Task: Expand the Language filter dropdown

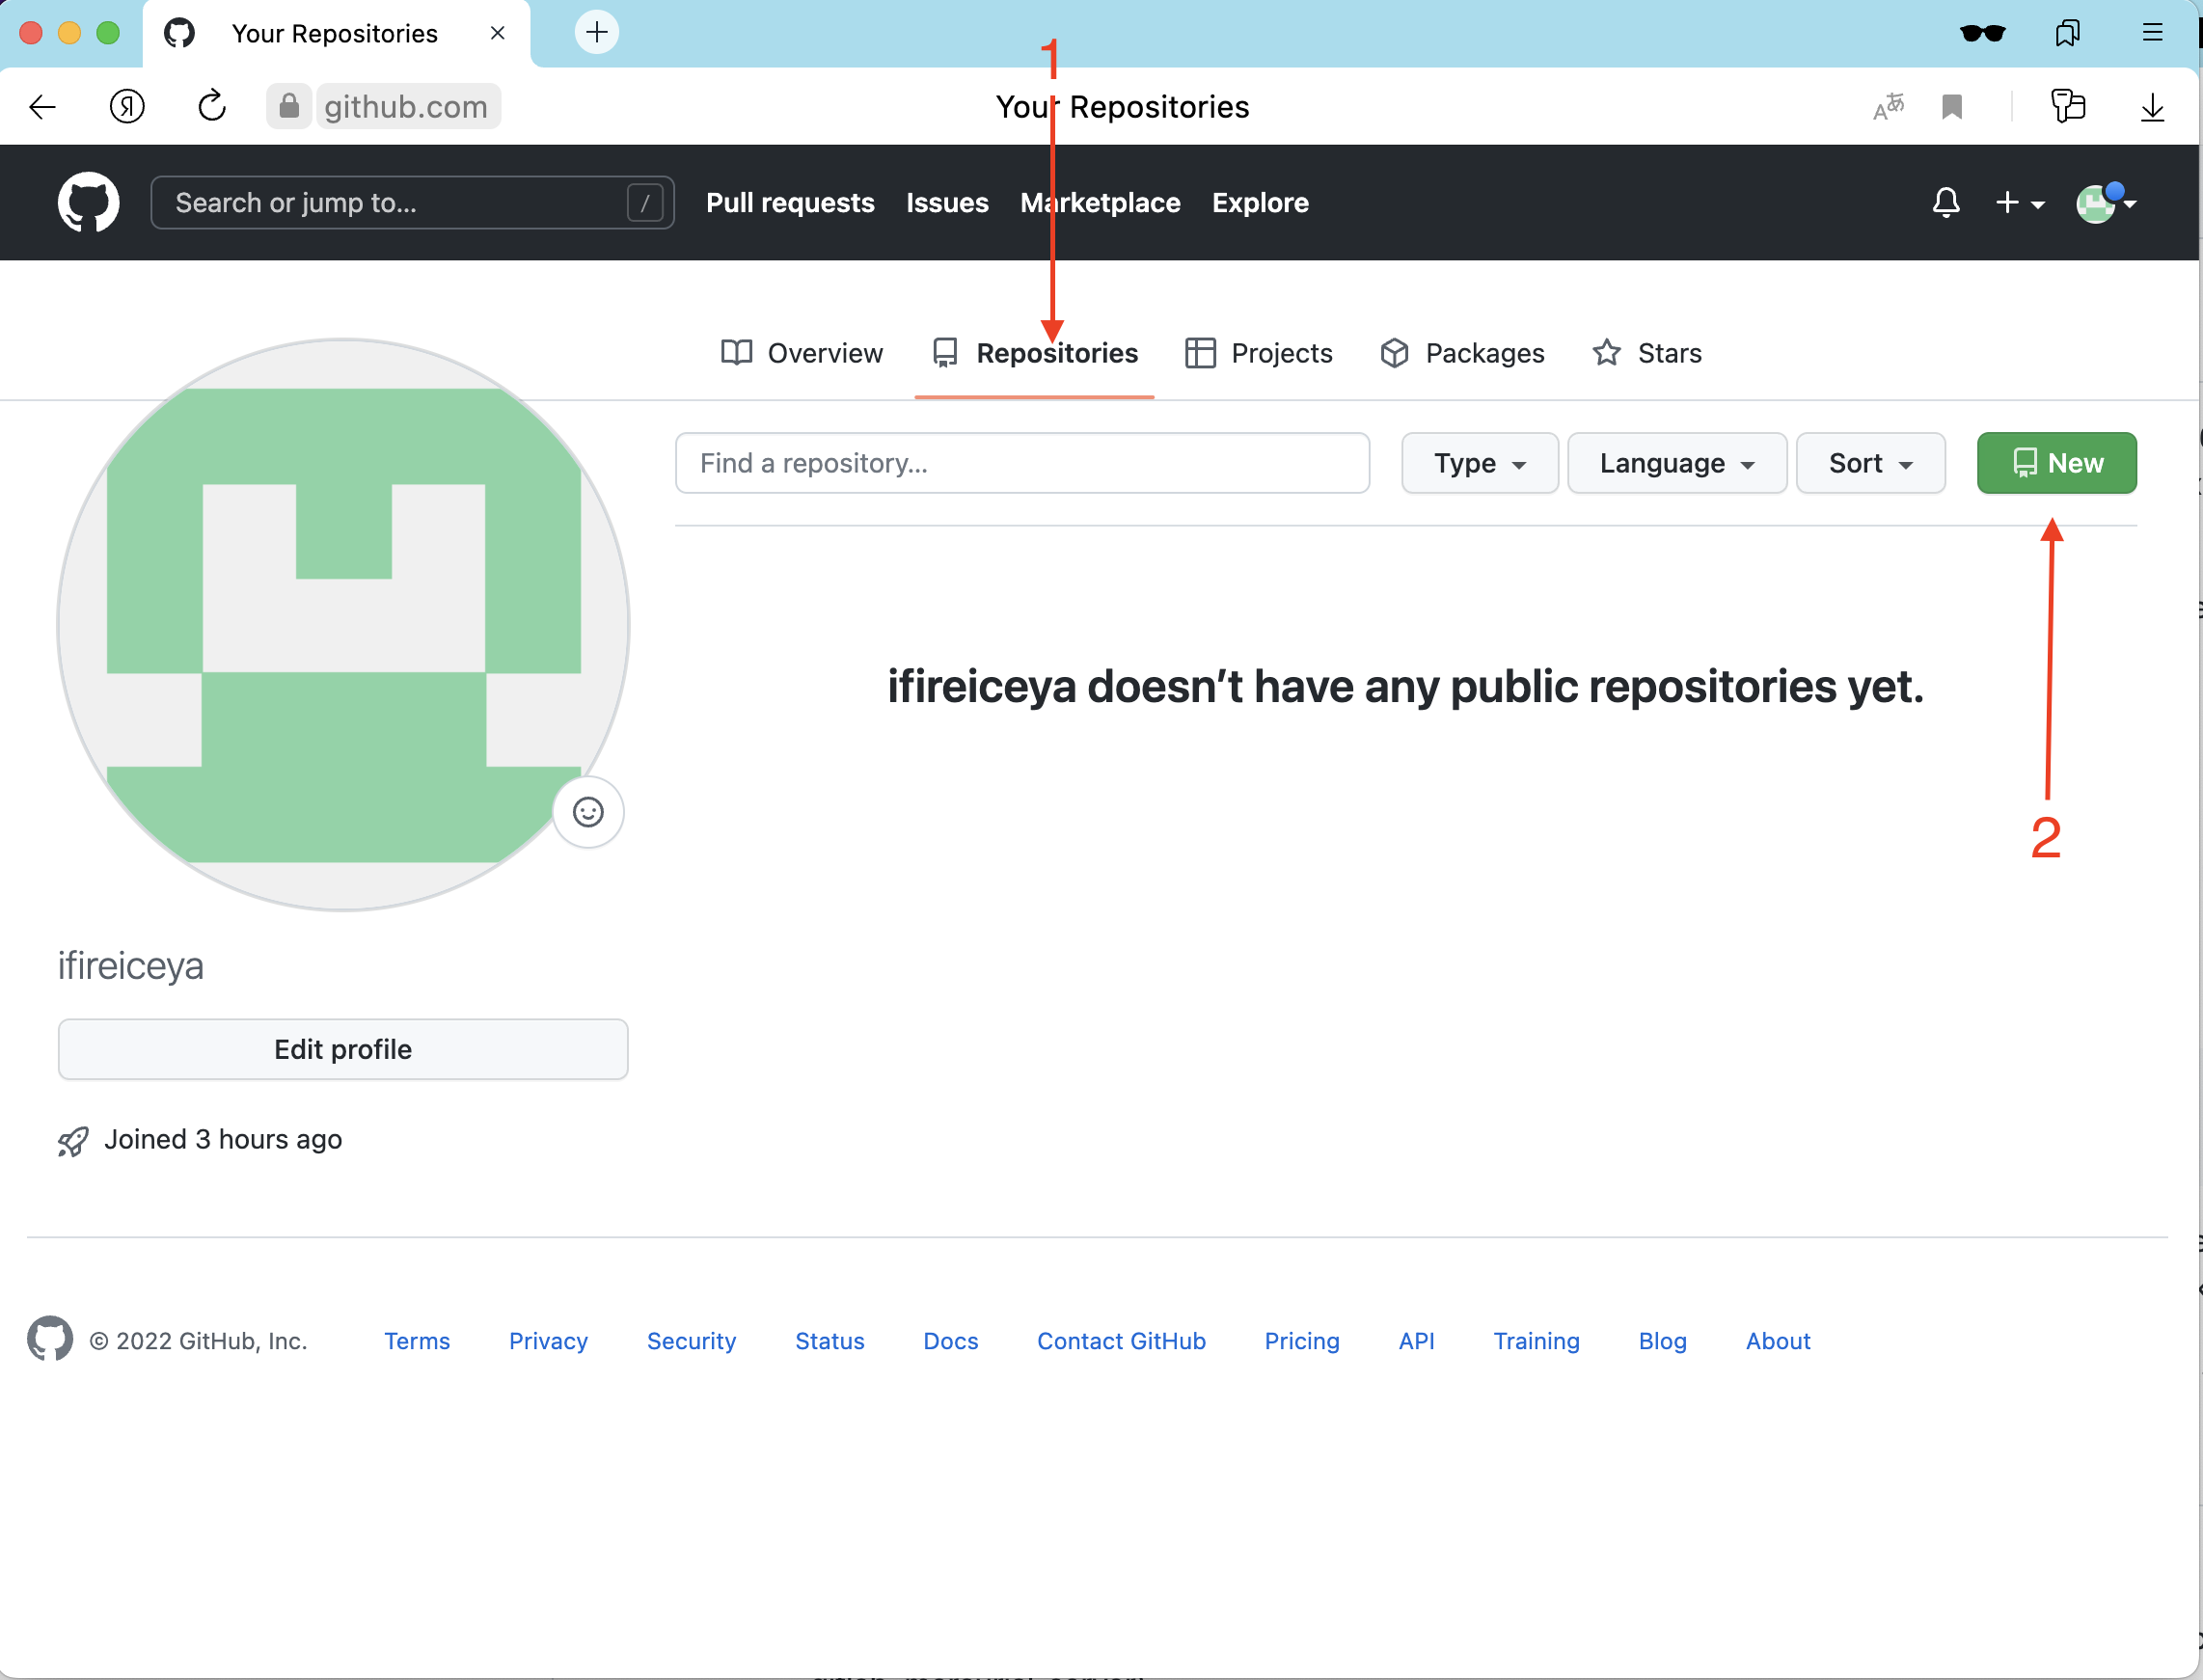Action: pyautogui.click(x=1676, y=463)
